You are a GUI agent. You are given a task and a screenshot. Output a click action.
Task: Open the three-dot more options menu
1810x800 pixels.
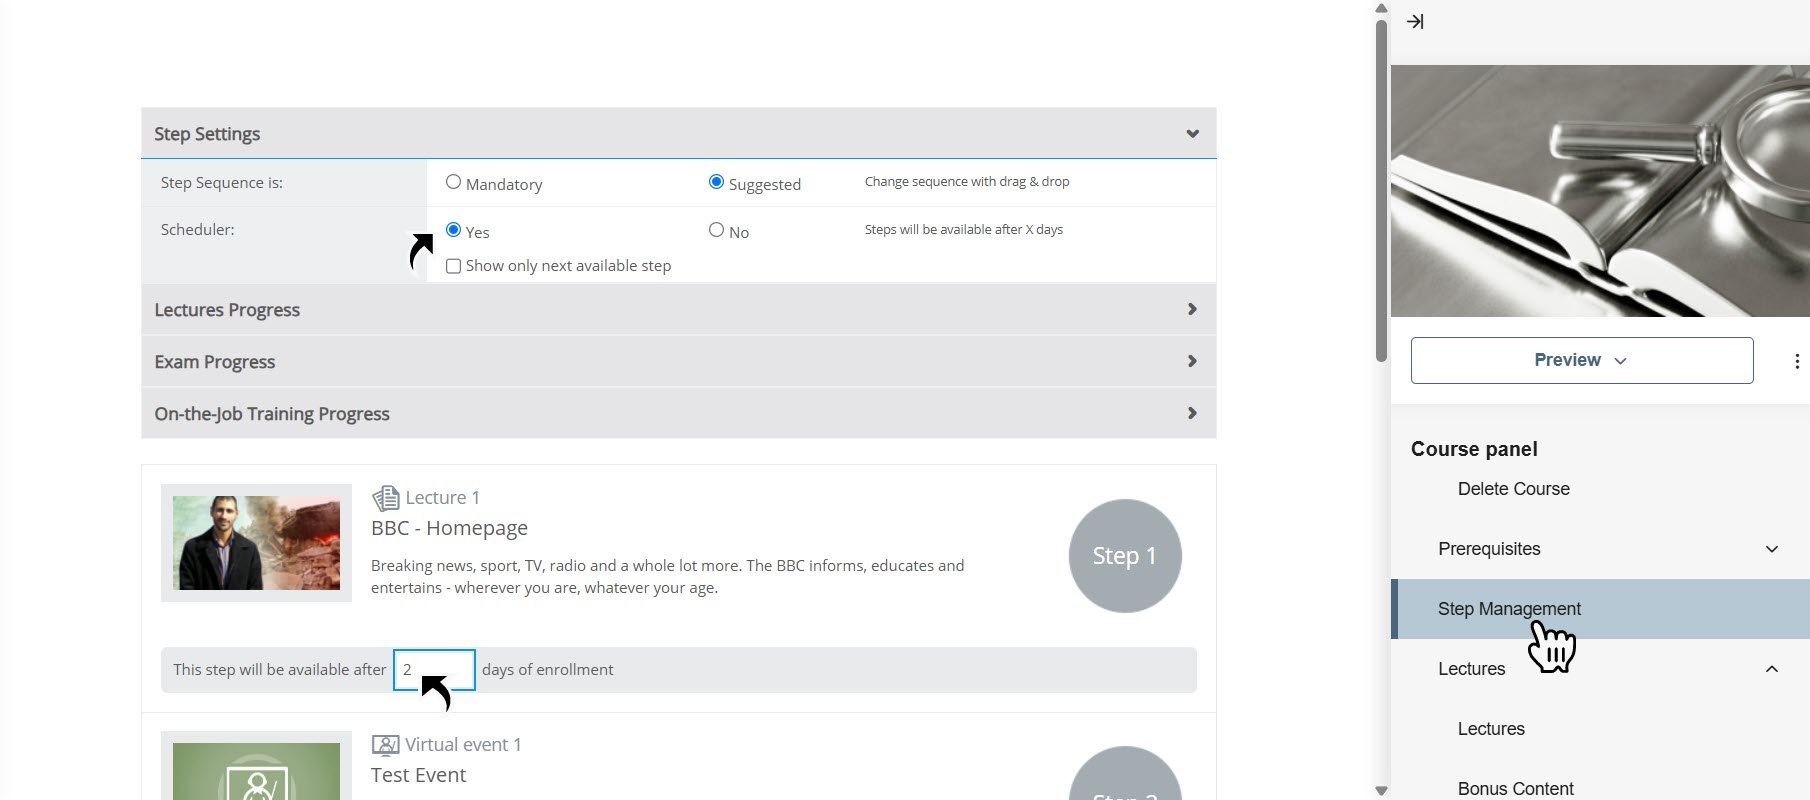(x=1796, y=361)
